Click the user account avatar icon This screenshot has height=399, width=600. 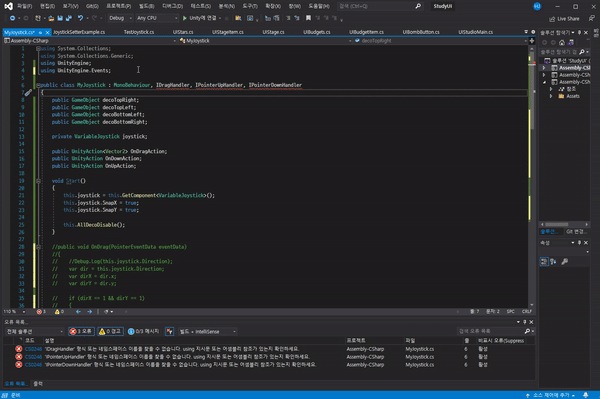[x=537, y=6]
